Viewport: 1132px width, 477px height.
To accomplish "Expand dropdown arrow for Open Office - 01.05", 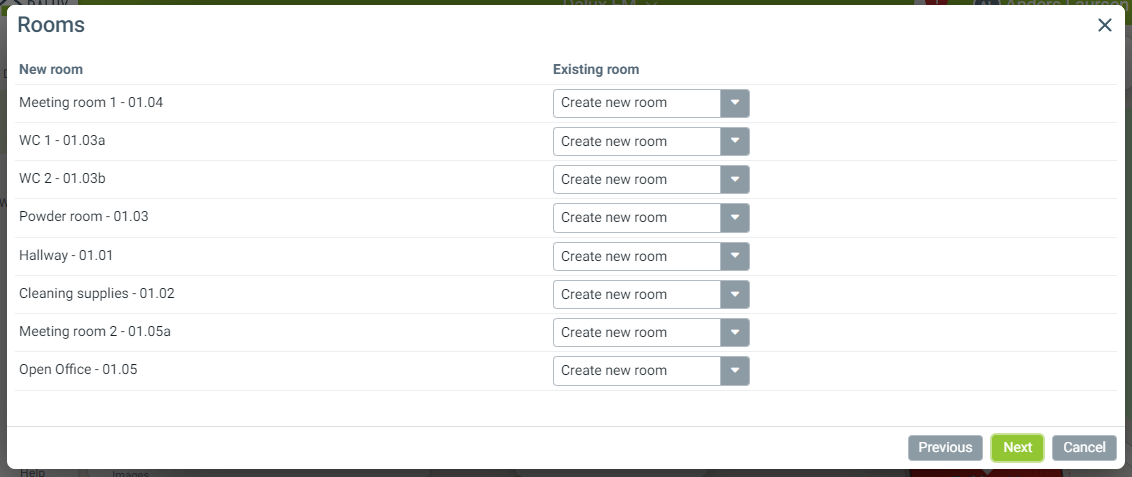I will pos(735,371).
